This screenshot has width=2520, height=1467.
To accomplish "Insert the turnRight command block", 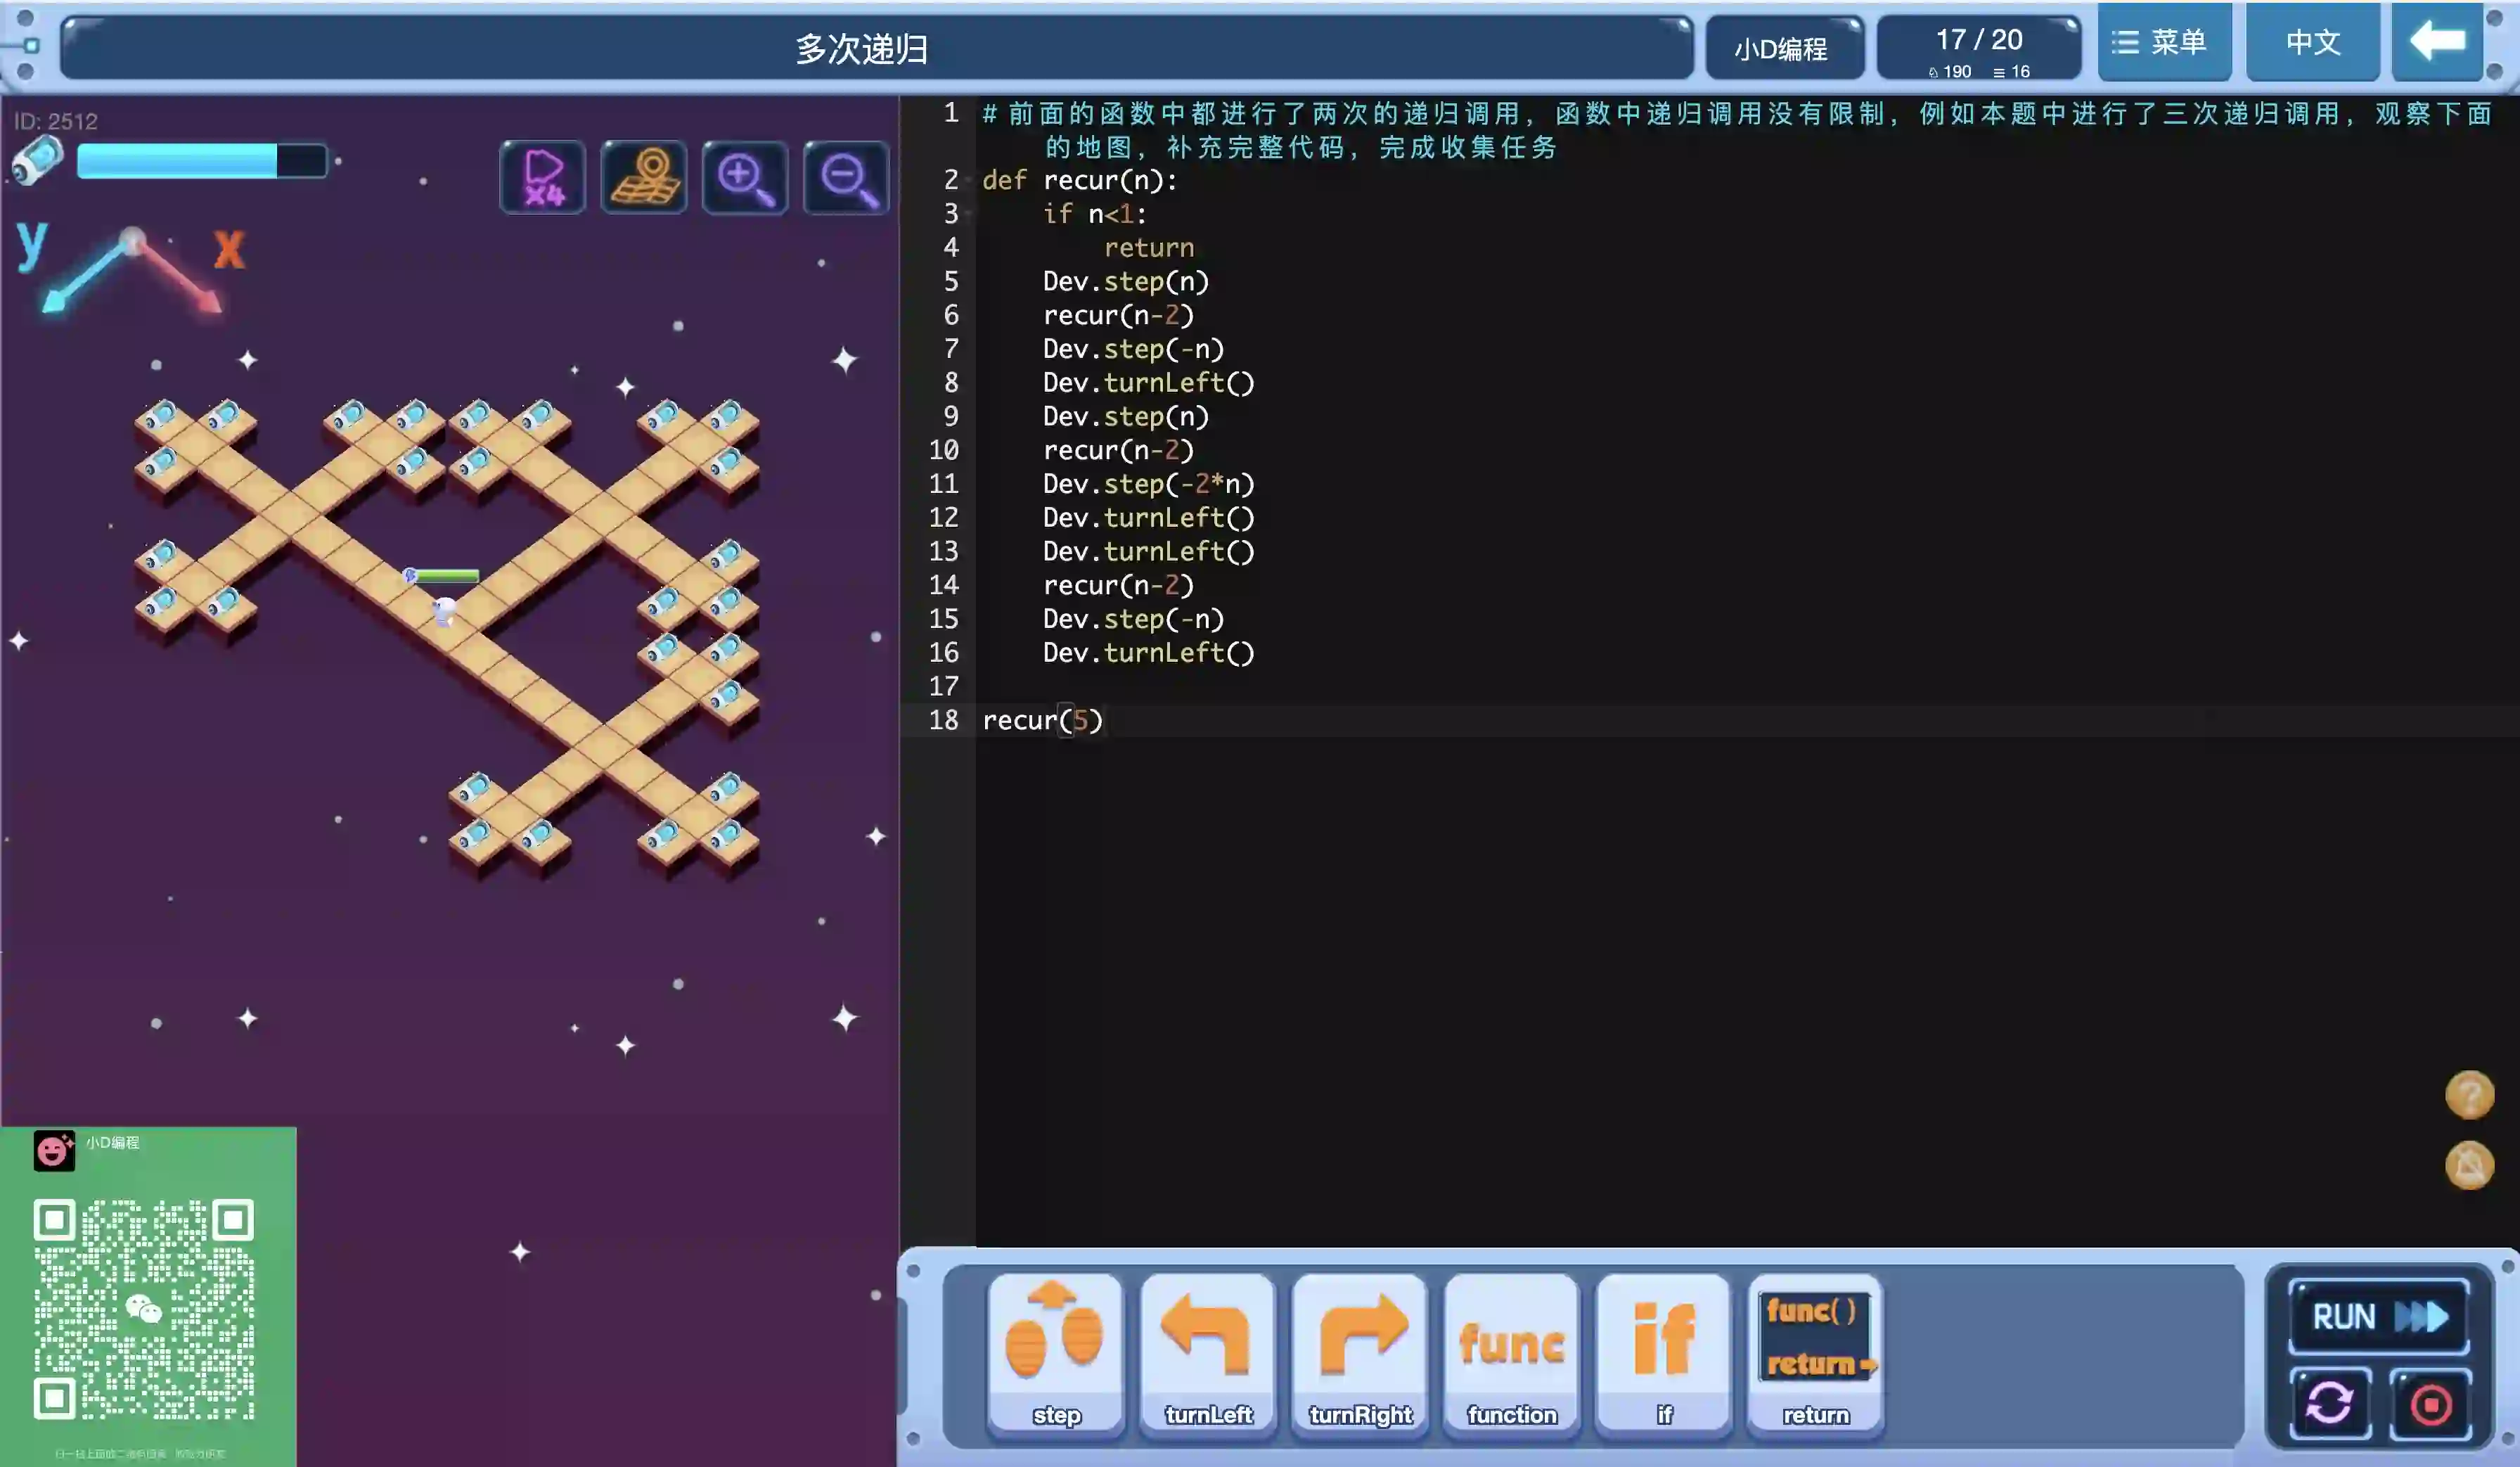I will tap(1360, 1352).
